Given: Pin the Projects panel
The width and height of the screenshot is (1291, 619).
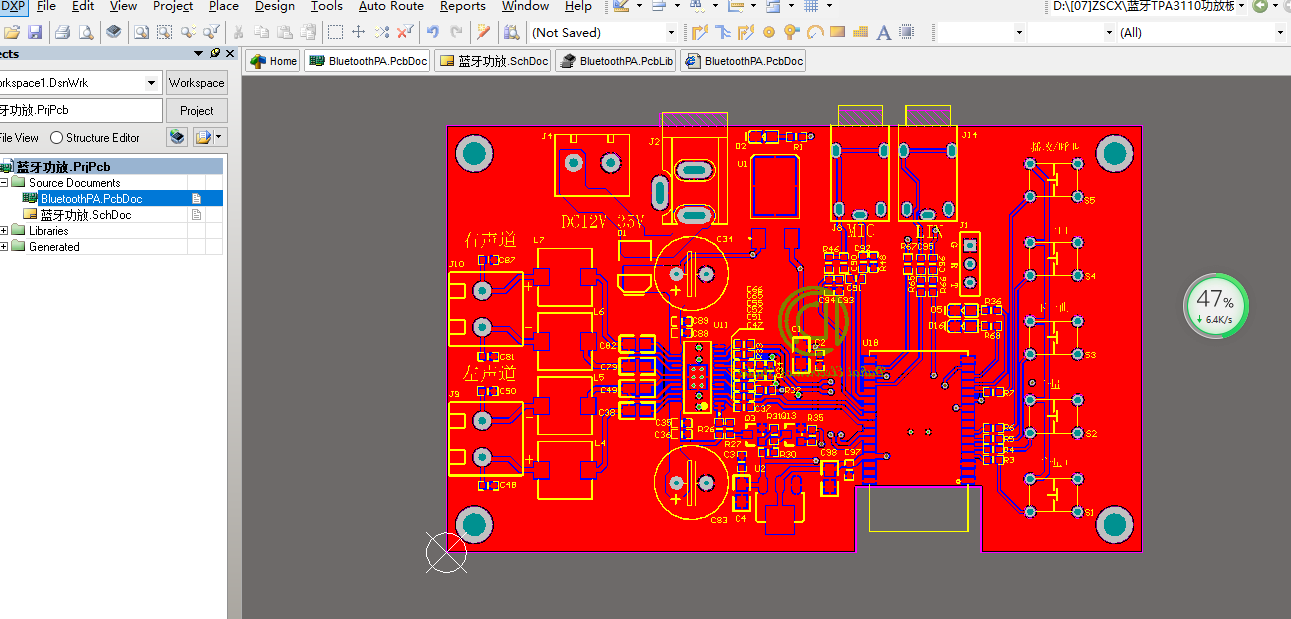Looking at the screenshot, I should click(x=215, y=54).
